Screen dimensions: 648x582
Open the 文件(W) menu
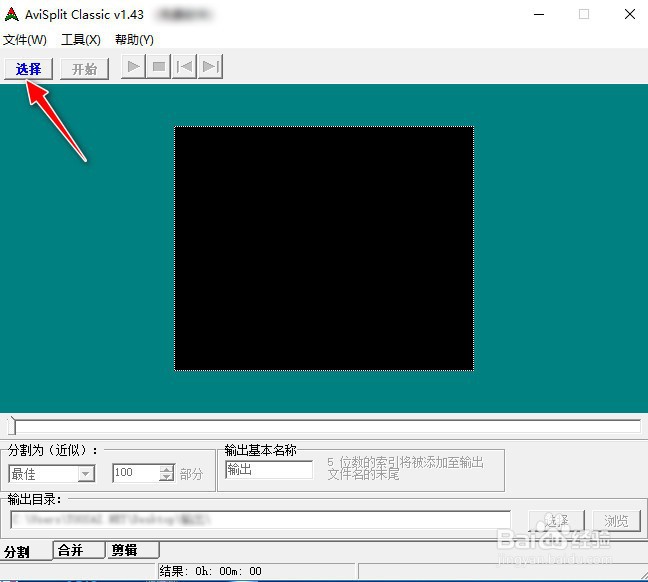(25, 40)
